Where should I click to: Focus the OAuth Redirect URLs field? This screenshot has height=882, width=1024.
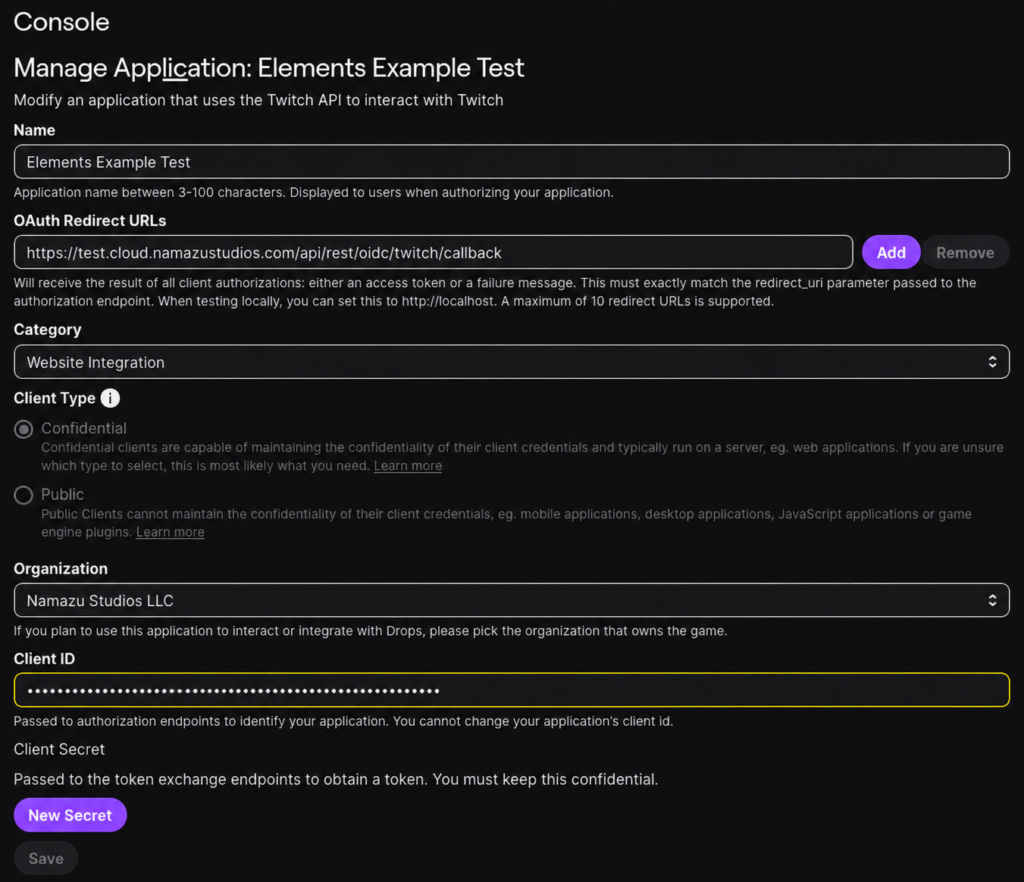click(433, 252)
